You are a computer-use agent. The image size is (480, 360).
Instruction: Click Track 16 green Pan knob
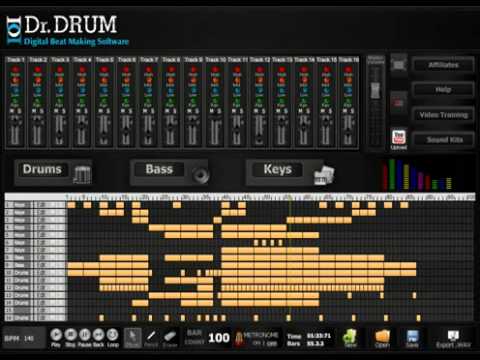348,100
